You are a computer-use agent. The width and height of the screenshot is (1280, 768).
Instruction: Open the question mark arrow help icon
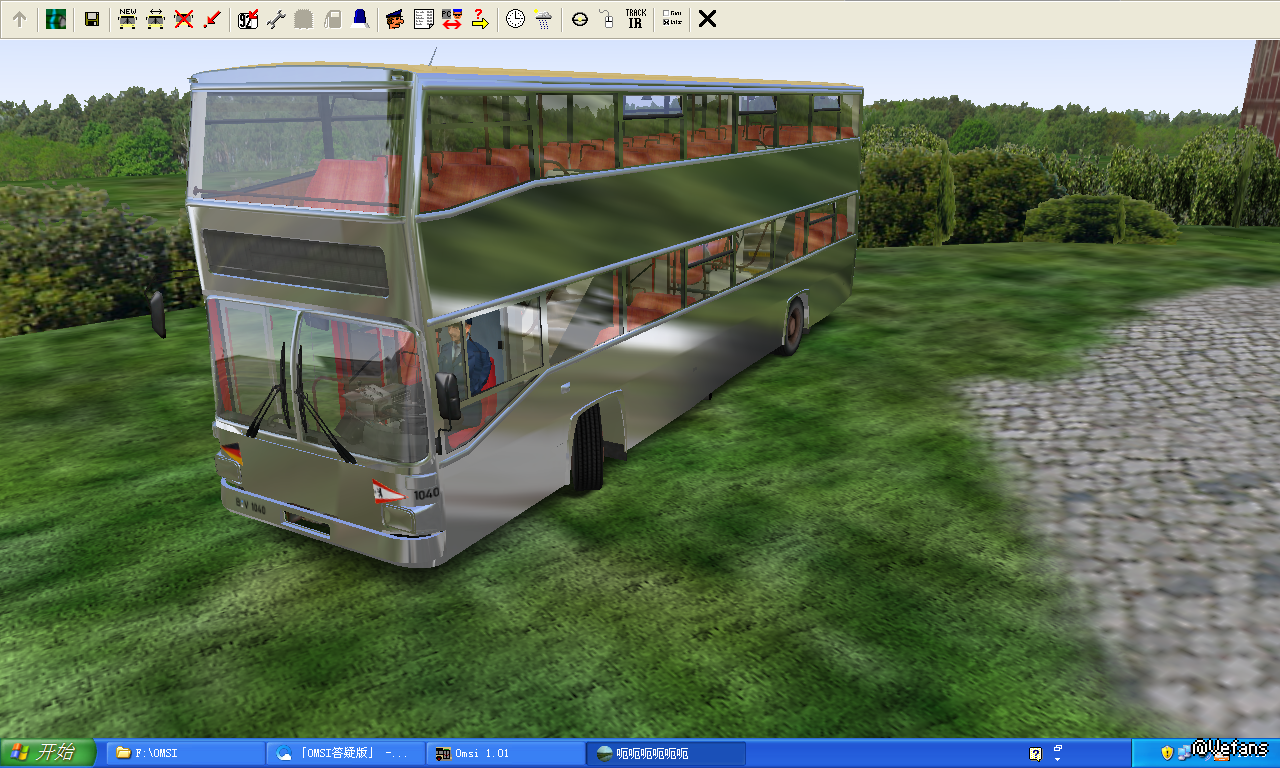tap(480, 19)
